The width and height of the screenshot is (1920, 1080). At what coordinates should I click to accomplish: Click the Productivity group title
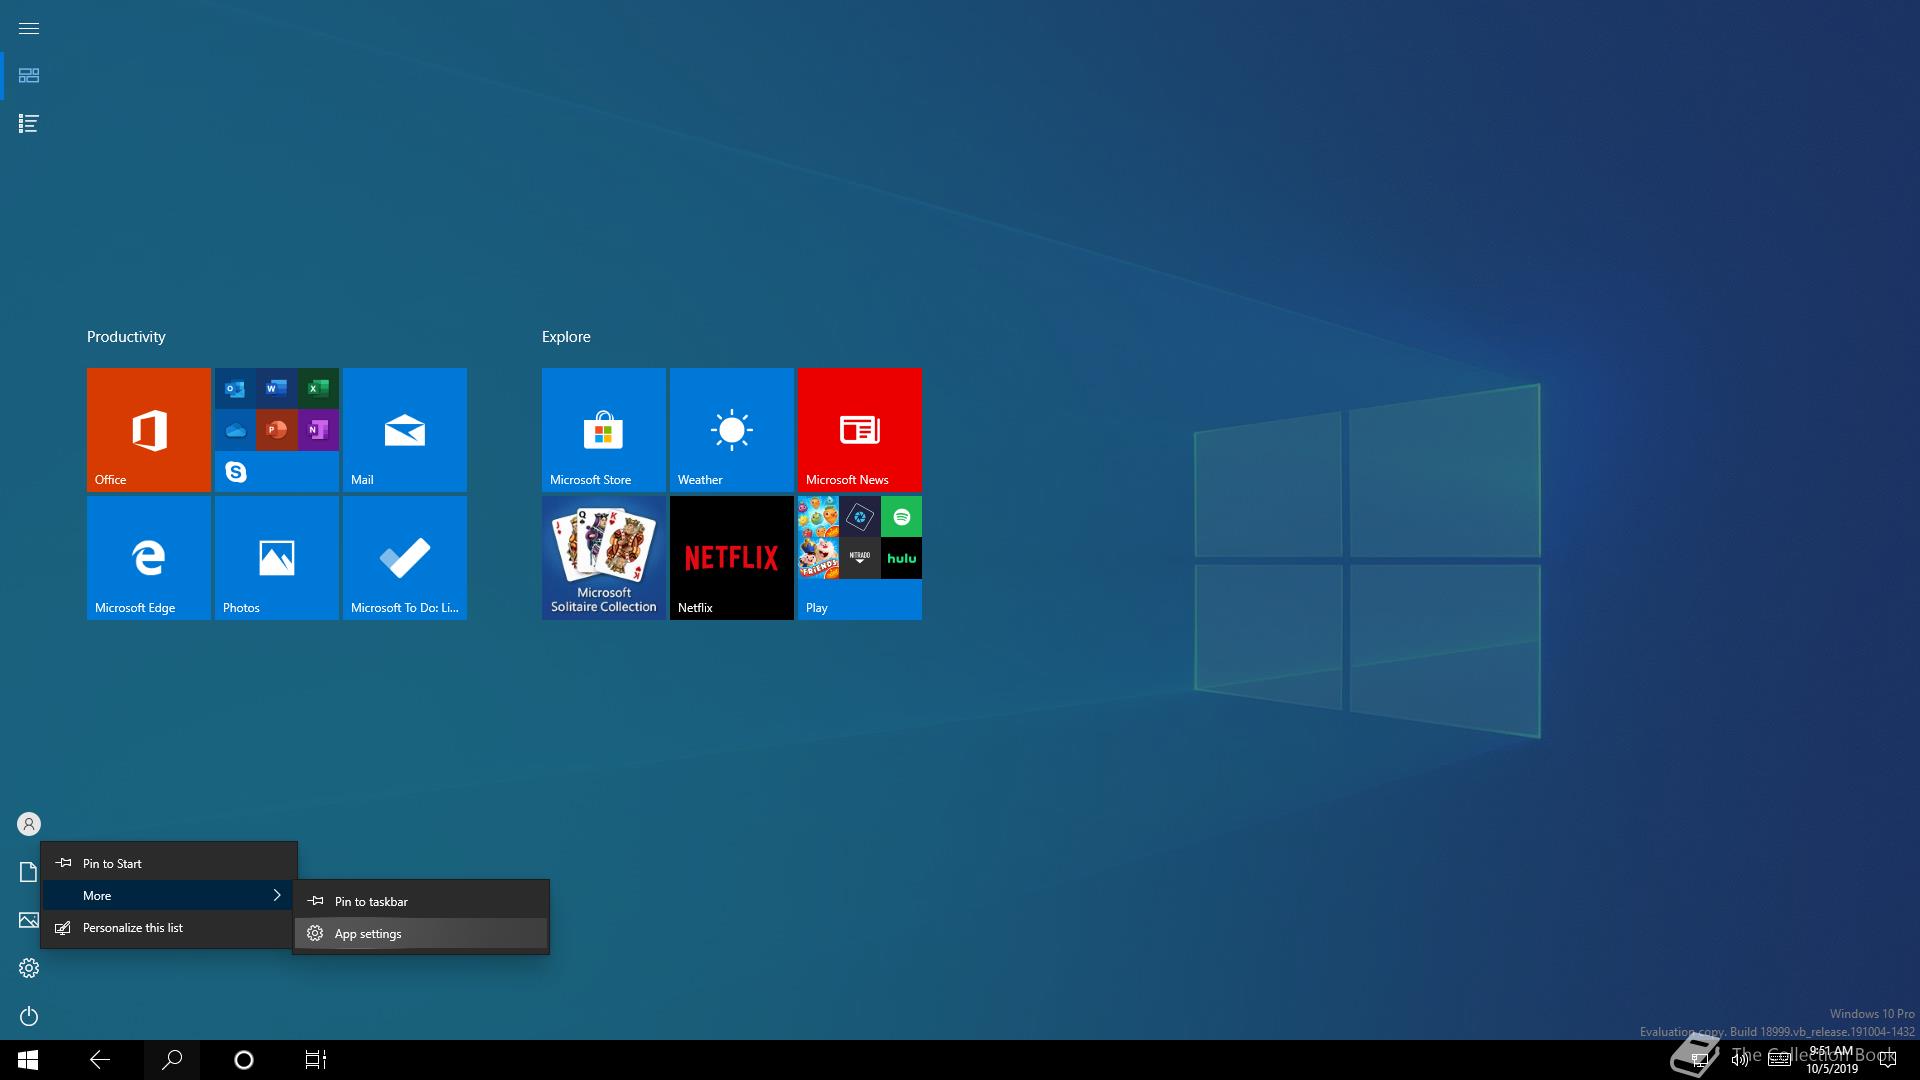tap(126, 337)
